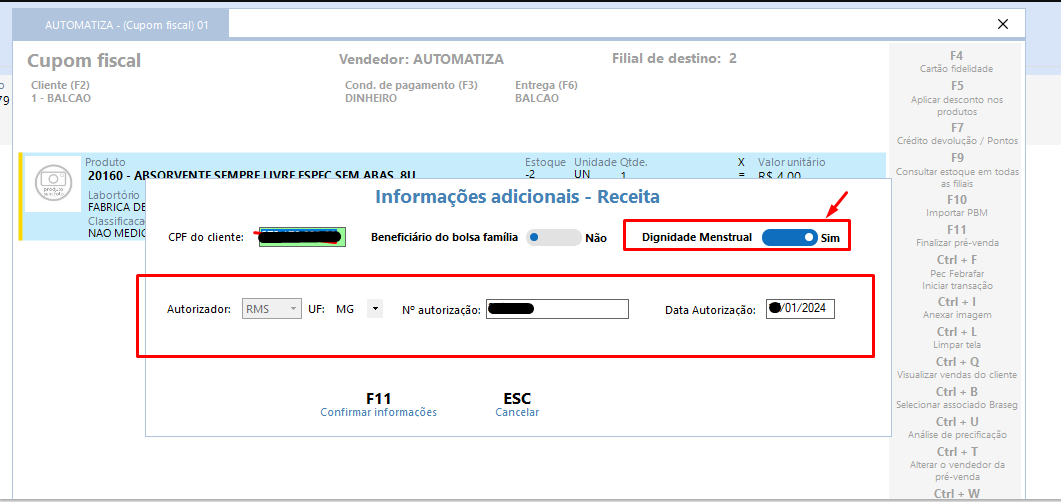Click Ctrl + L Limpar tela option
The width and height of the screenshot is (1061, 502).
pos(957,338)
